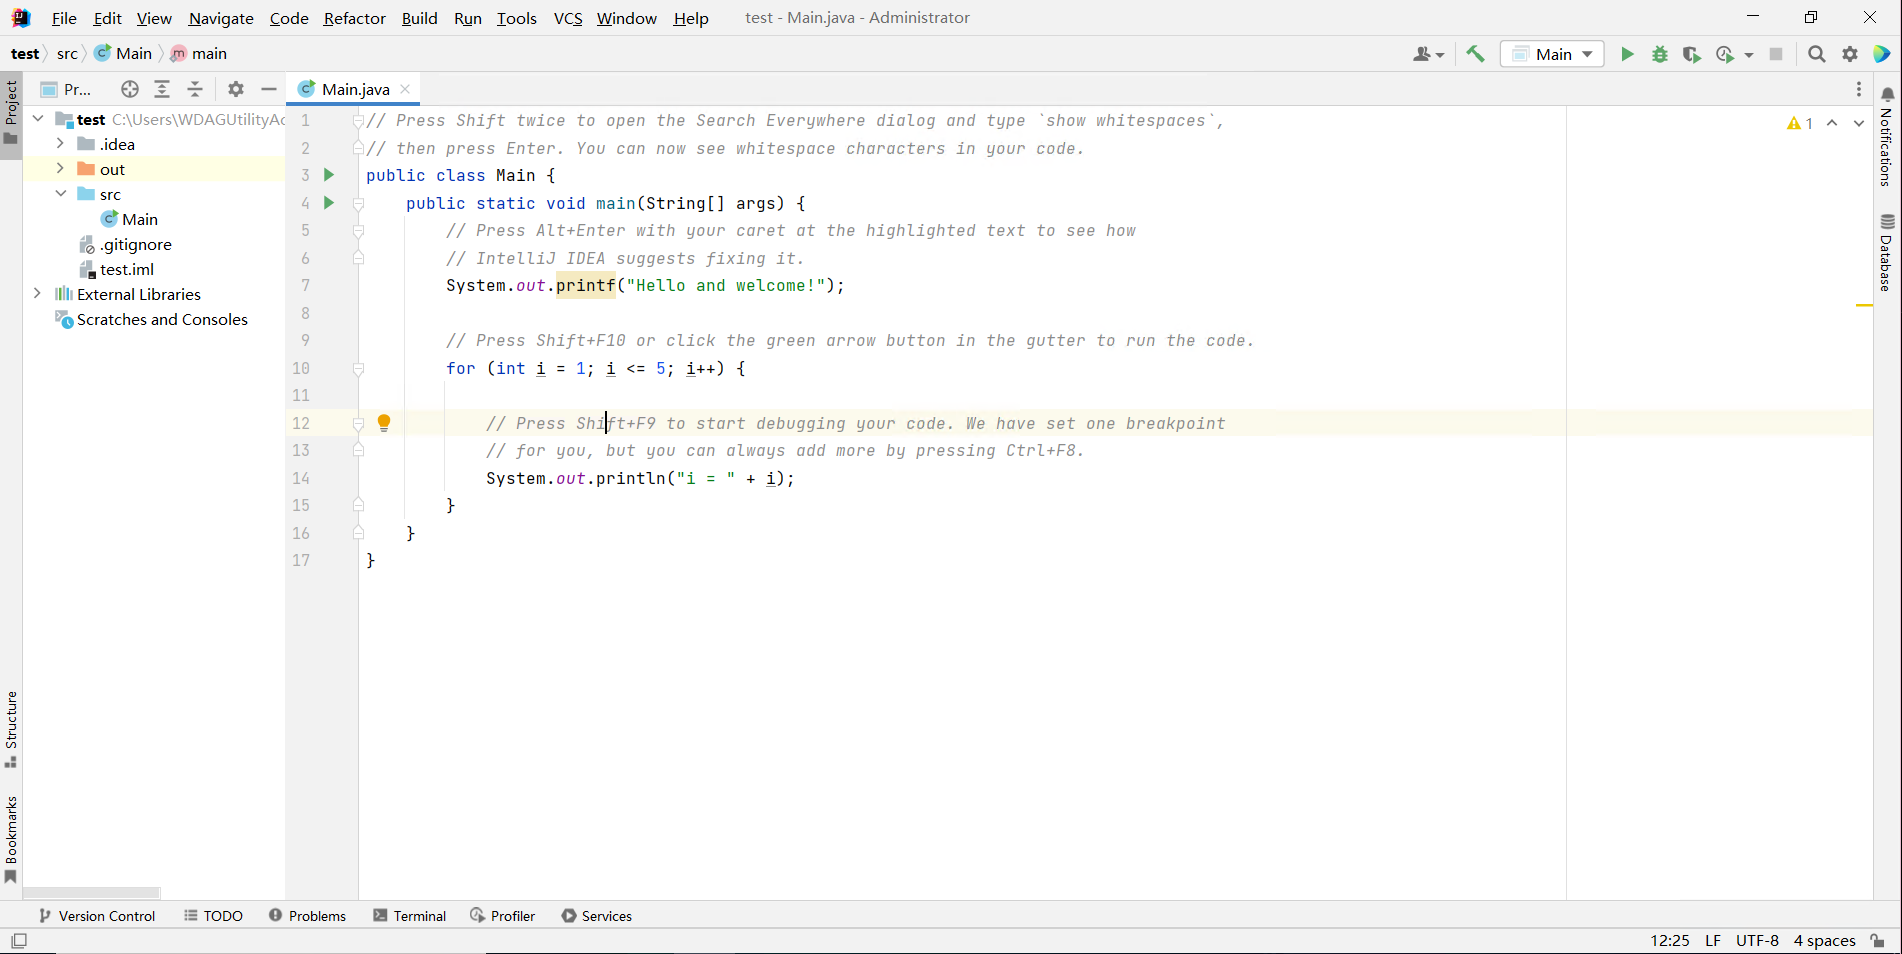Open editor tab options three-dot menu

coord(1859,89)
